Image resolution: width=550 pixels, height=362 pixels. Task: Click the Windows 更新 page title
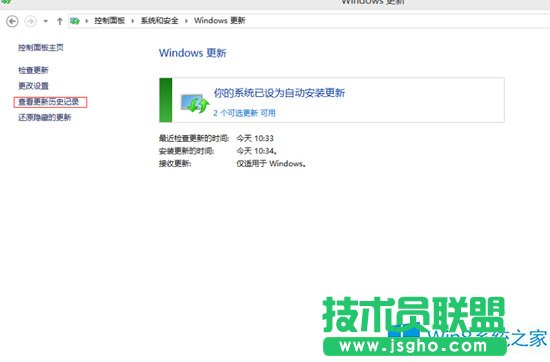point(193,53)
